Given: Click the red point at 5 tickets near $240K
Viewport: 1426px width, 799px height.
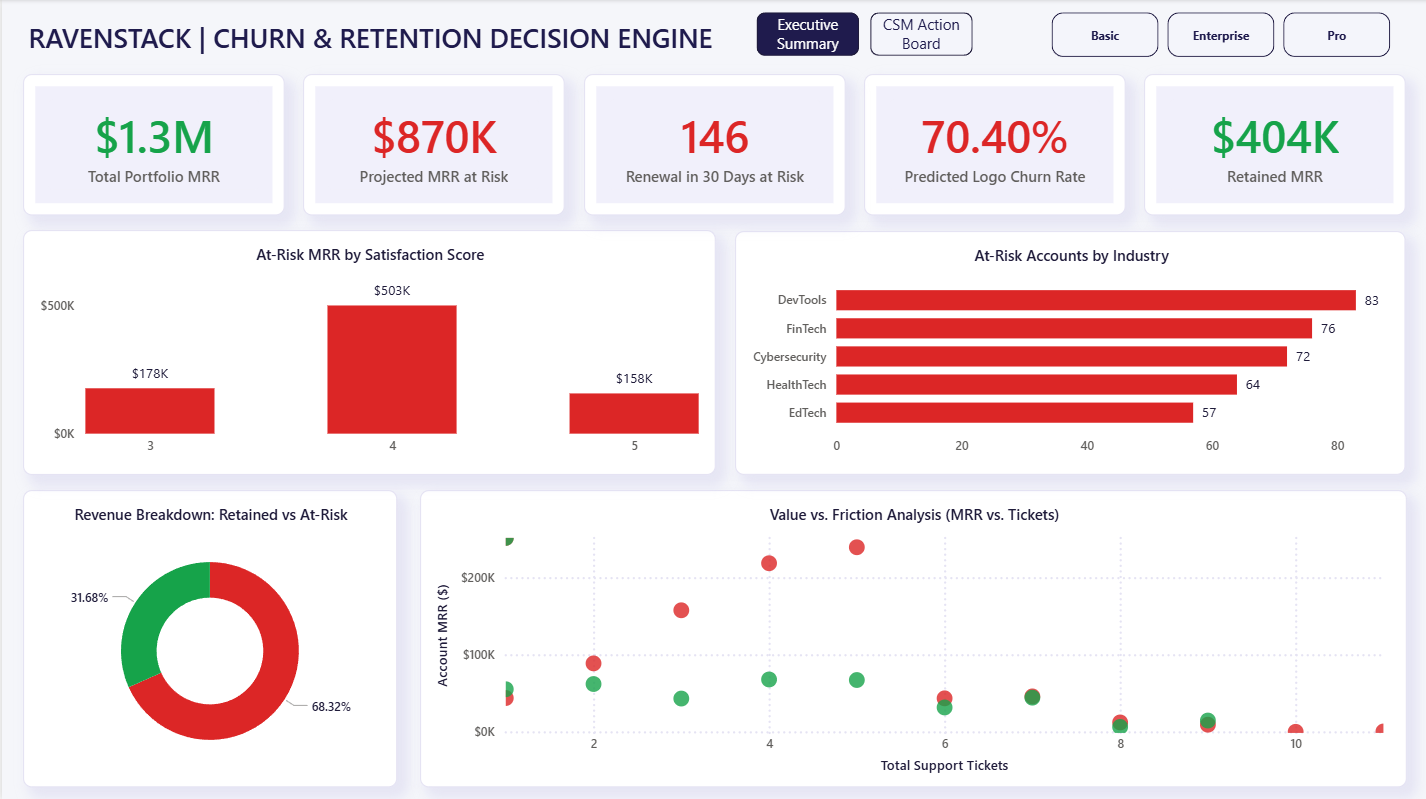Looking at the screenshot, I should (x=856, y=547).
